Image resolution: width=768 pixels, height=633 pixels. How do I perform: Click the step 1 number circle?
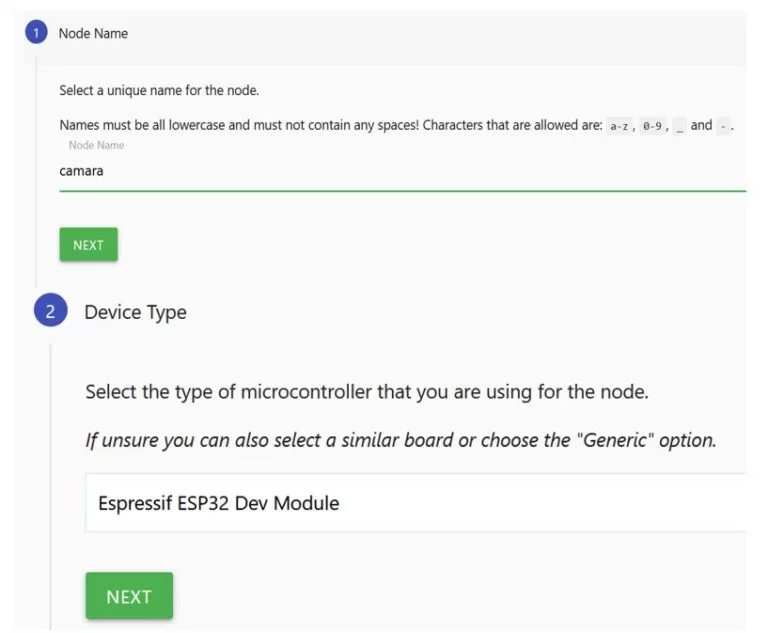tap(37, 33)
